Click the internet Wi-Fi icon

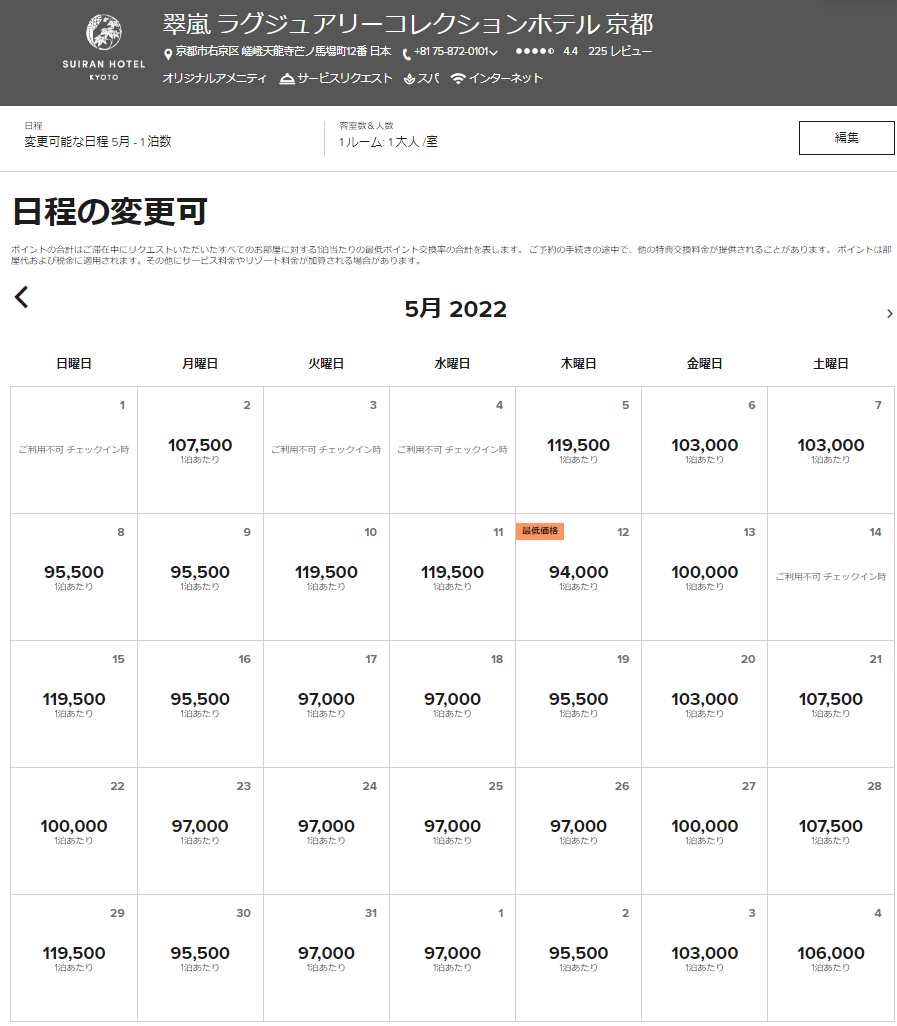[458, 79]
